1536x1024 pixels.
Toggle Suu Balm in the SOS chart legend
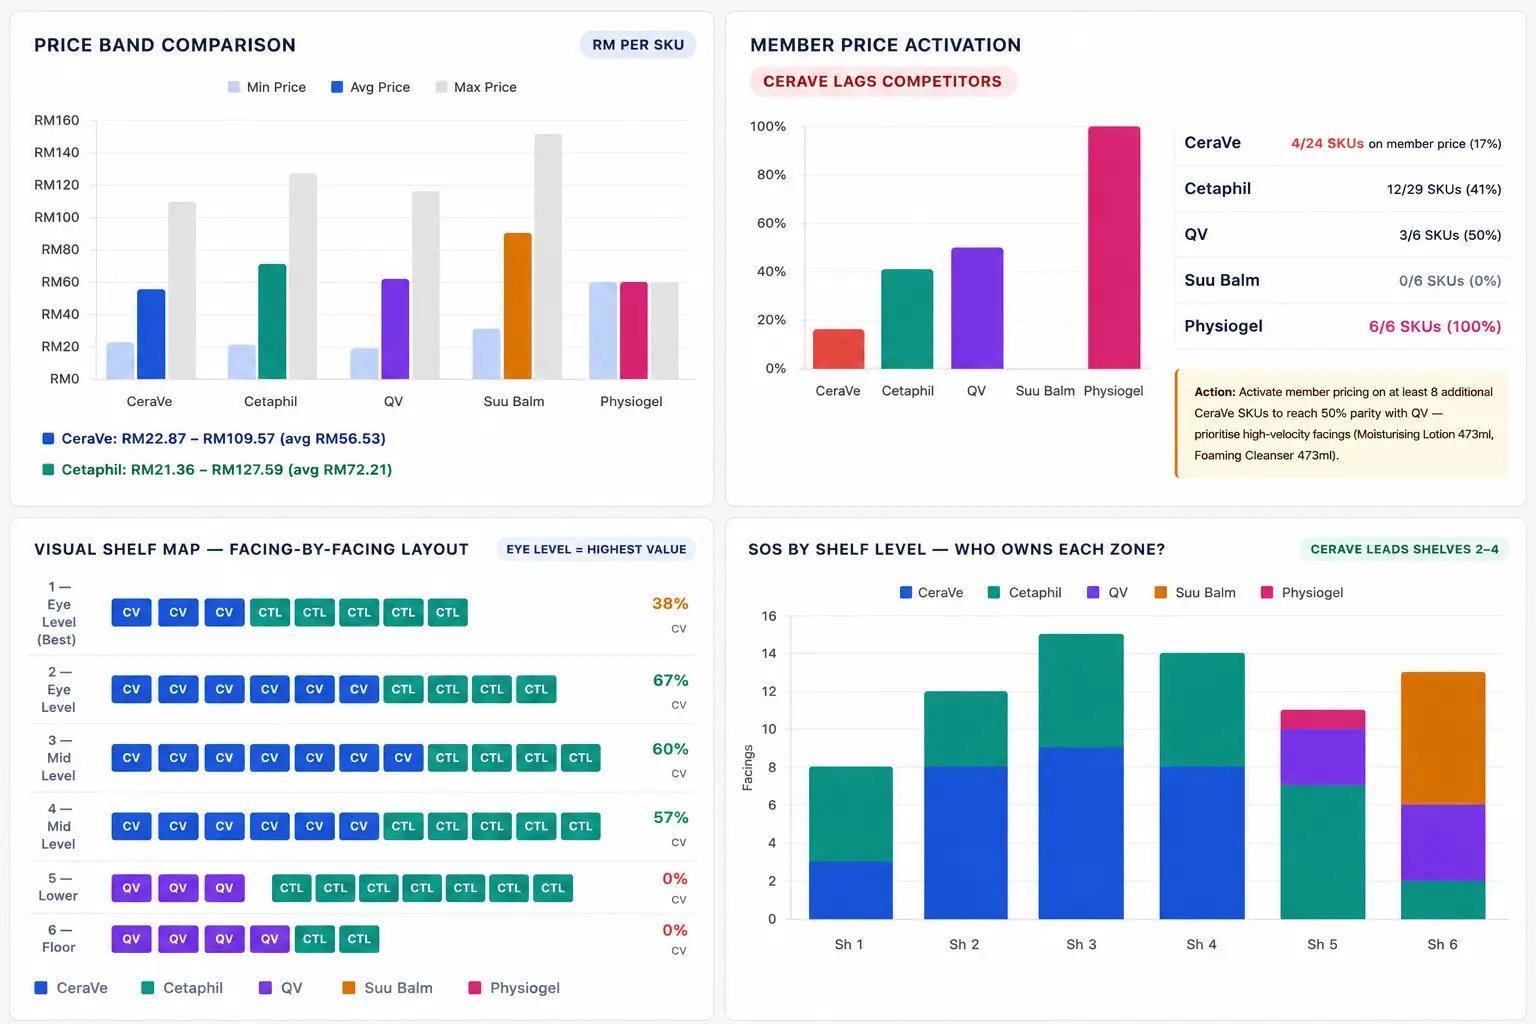(1195, 592)
